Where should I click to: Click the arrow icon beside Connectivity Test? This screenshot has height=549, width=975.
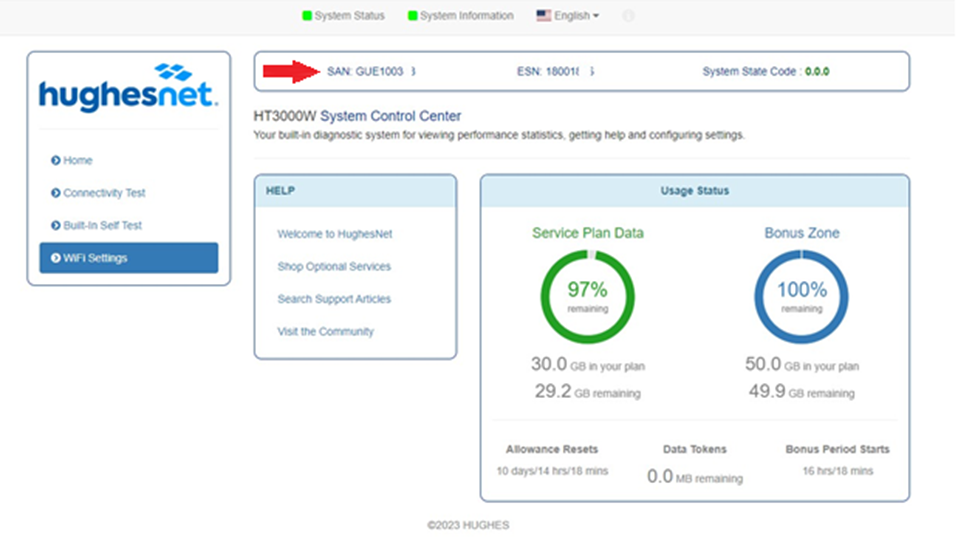[x=55, y=193]
